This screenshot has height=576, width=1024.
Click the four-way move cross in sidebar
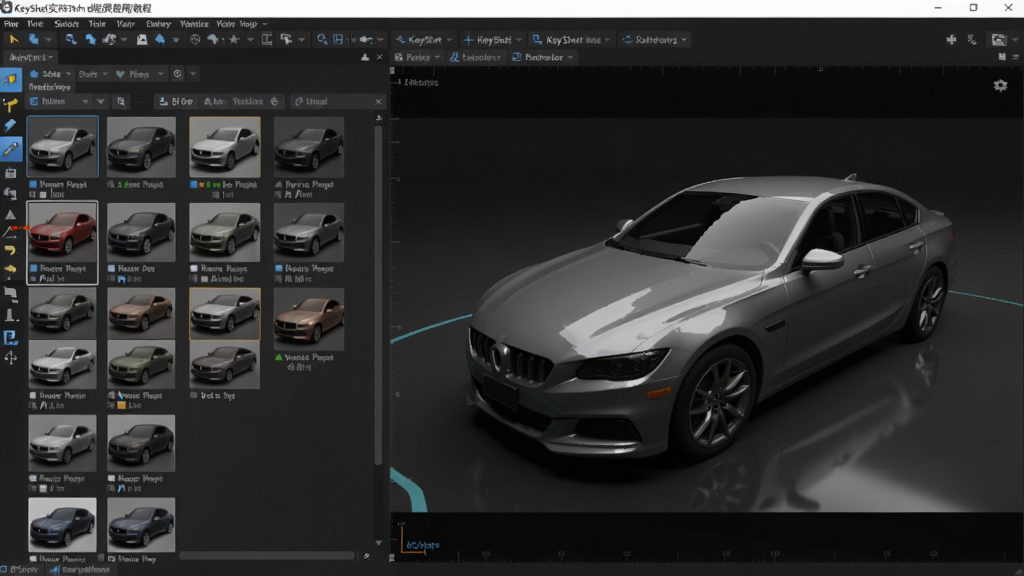tap(10, 358)
